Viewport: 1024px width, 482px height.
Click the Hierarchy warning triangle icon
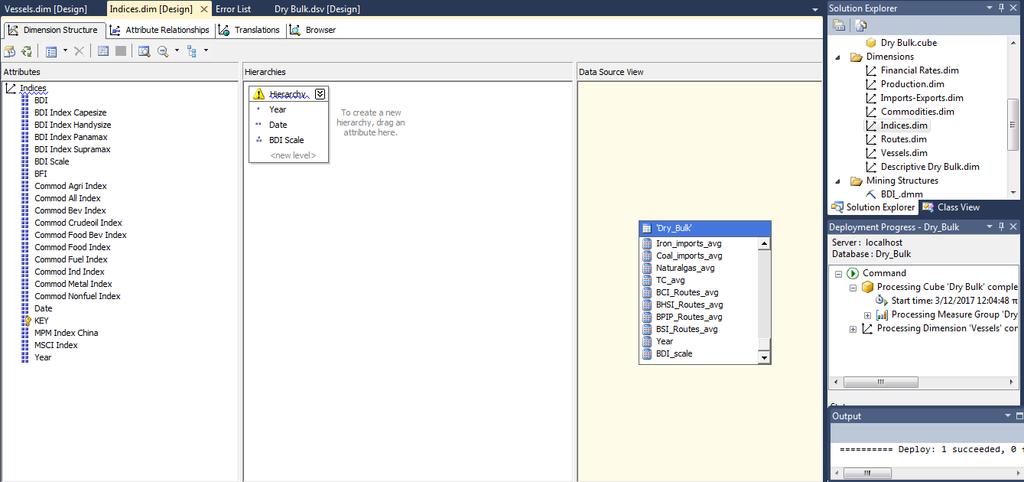pos(259,94)
